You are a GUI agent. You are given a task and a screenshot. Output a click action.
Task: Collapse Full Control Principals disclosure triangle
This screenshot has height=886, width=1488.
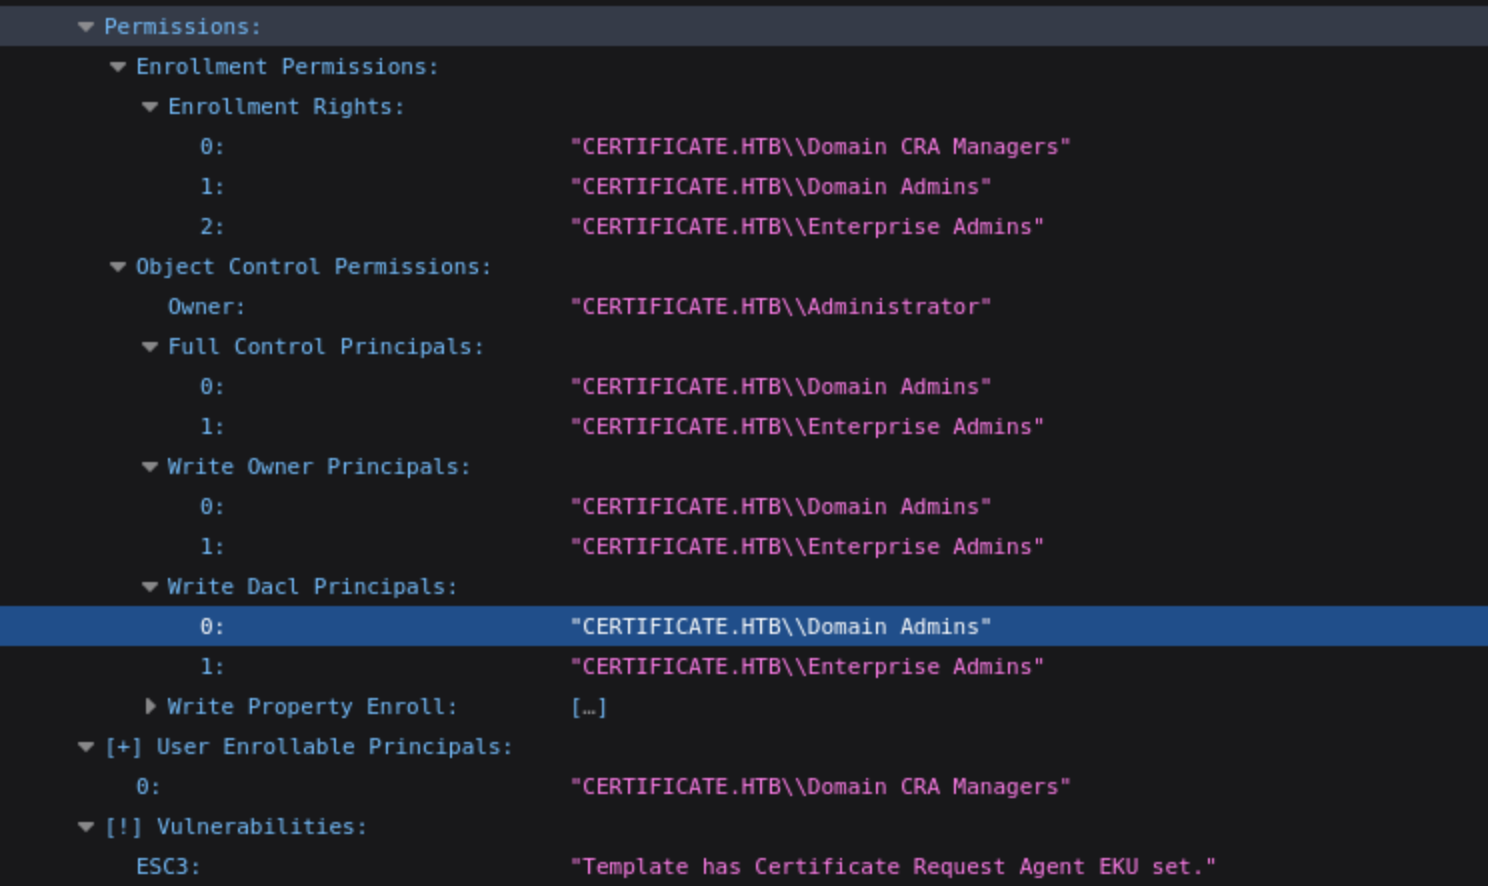150,347
